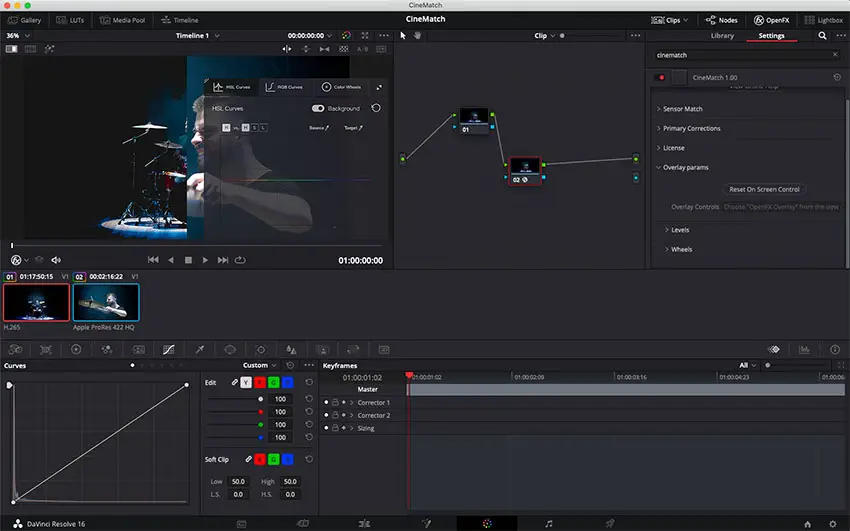
Task: Select the HSL Curves overlay tab
Action: 231,87
